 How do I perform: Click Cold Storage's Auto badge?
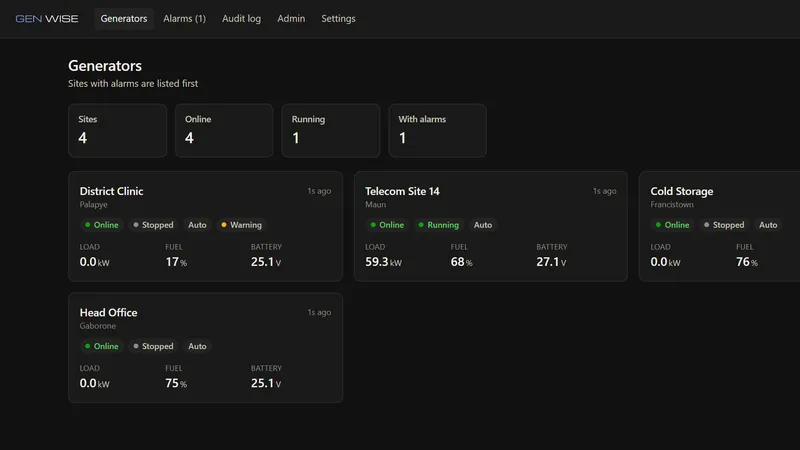[768, 225]
